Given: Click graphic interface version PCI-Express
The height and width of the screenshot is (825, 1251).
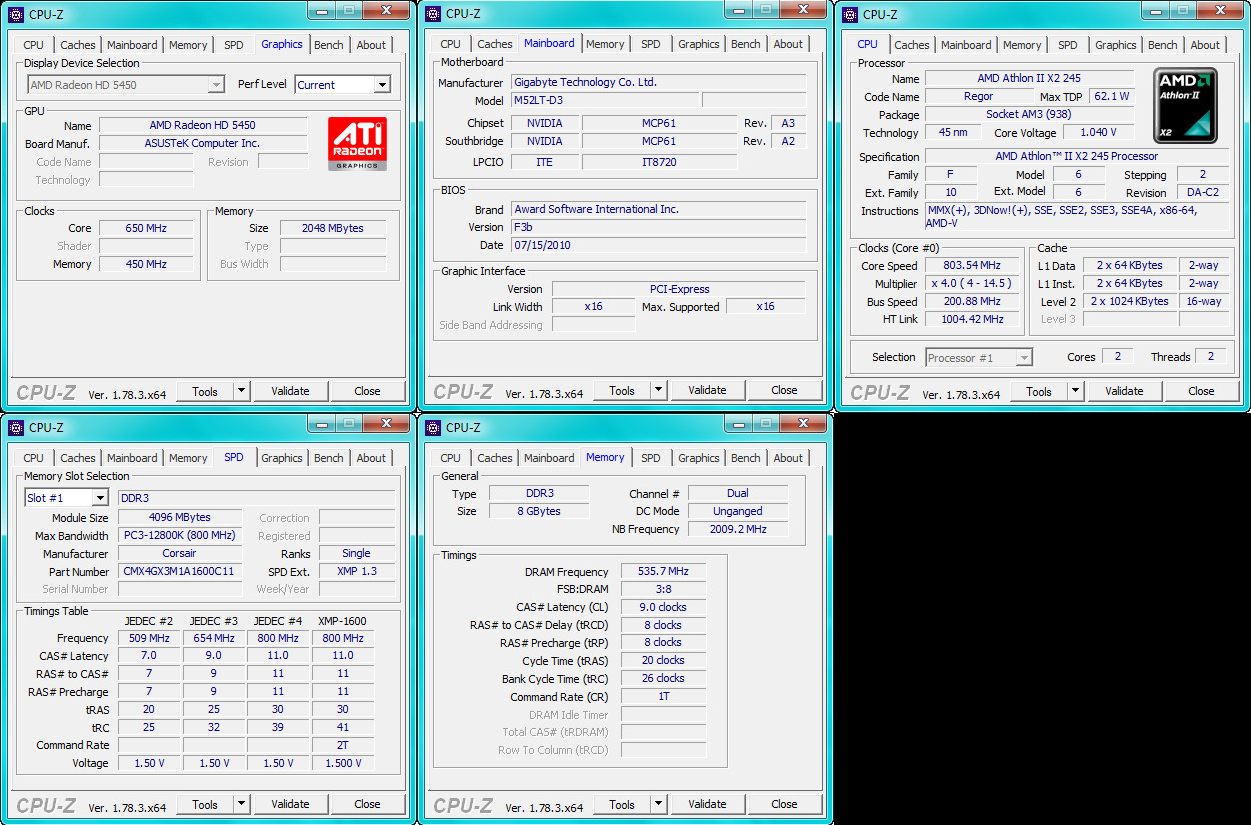Looking at the screenshot, I should pos(679,289).
